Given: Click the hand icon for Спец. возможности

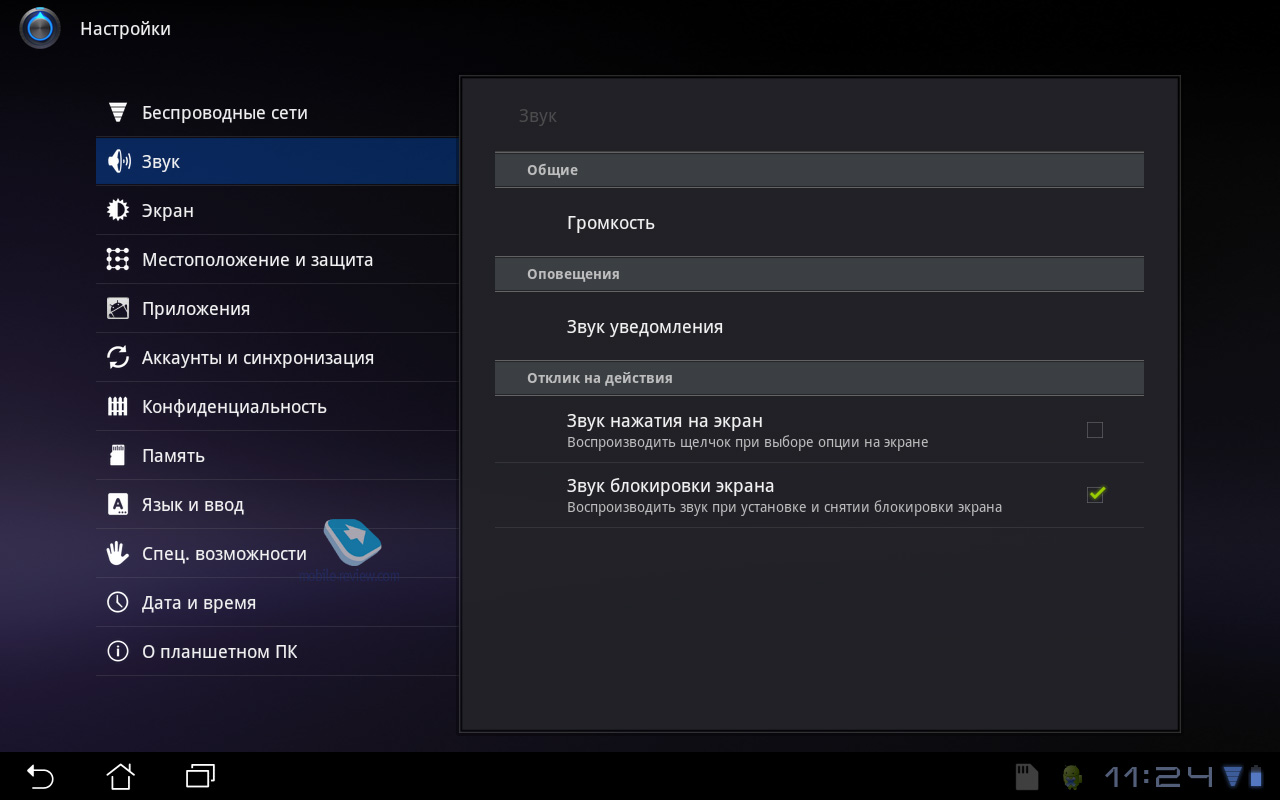Looking at the screenshot, I should [118, 553].
